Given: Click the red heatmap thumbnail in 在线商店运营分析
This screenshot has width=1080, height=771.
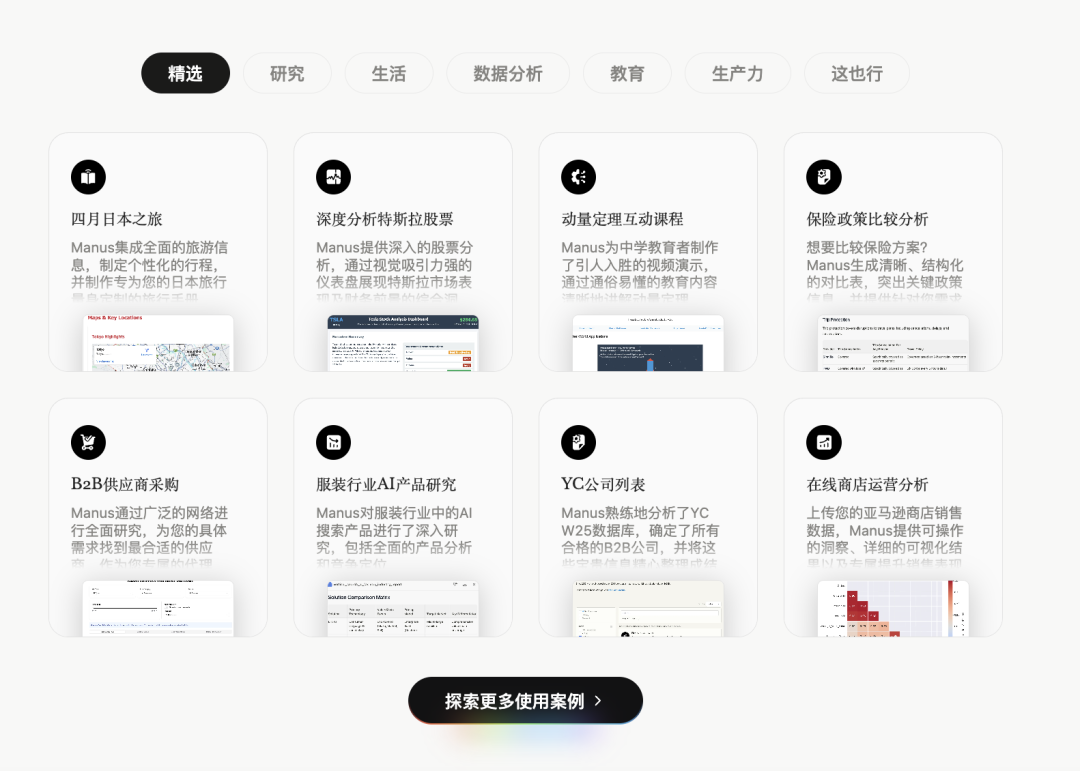Looking at the screenshot, I should [x=893, y=608].
